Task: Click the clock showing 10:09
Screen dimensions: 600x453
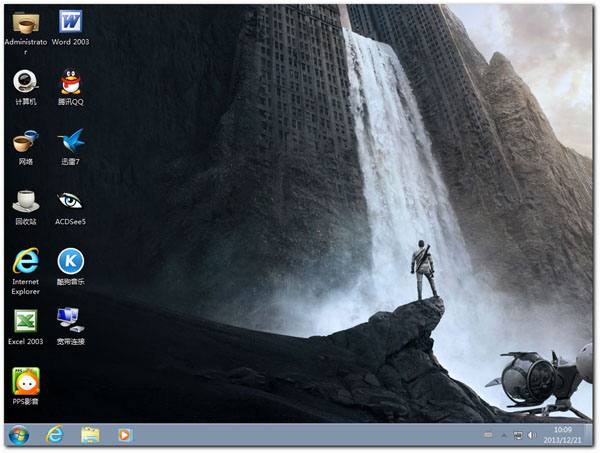Action: 562,435
